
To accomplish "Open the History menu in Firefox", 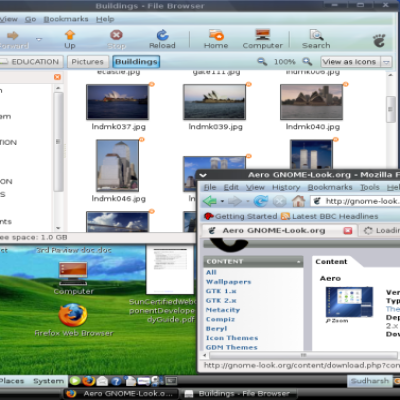I will click(x=286, y=187).
